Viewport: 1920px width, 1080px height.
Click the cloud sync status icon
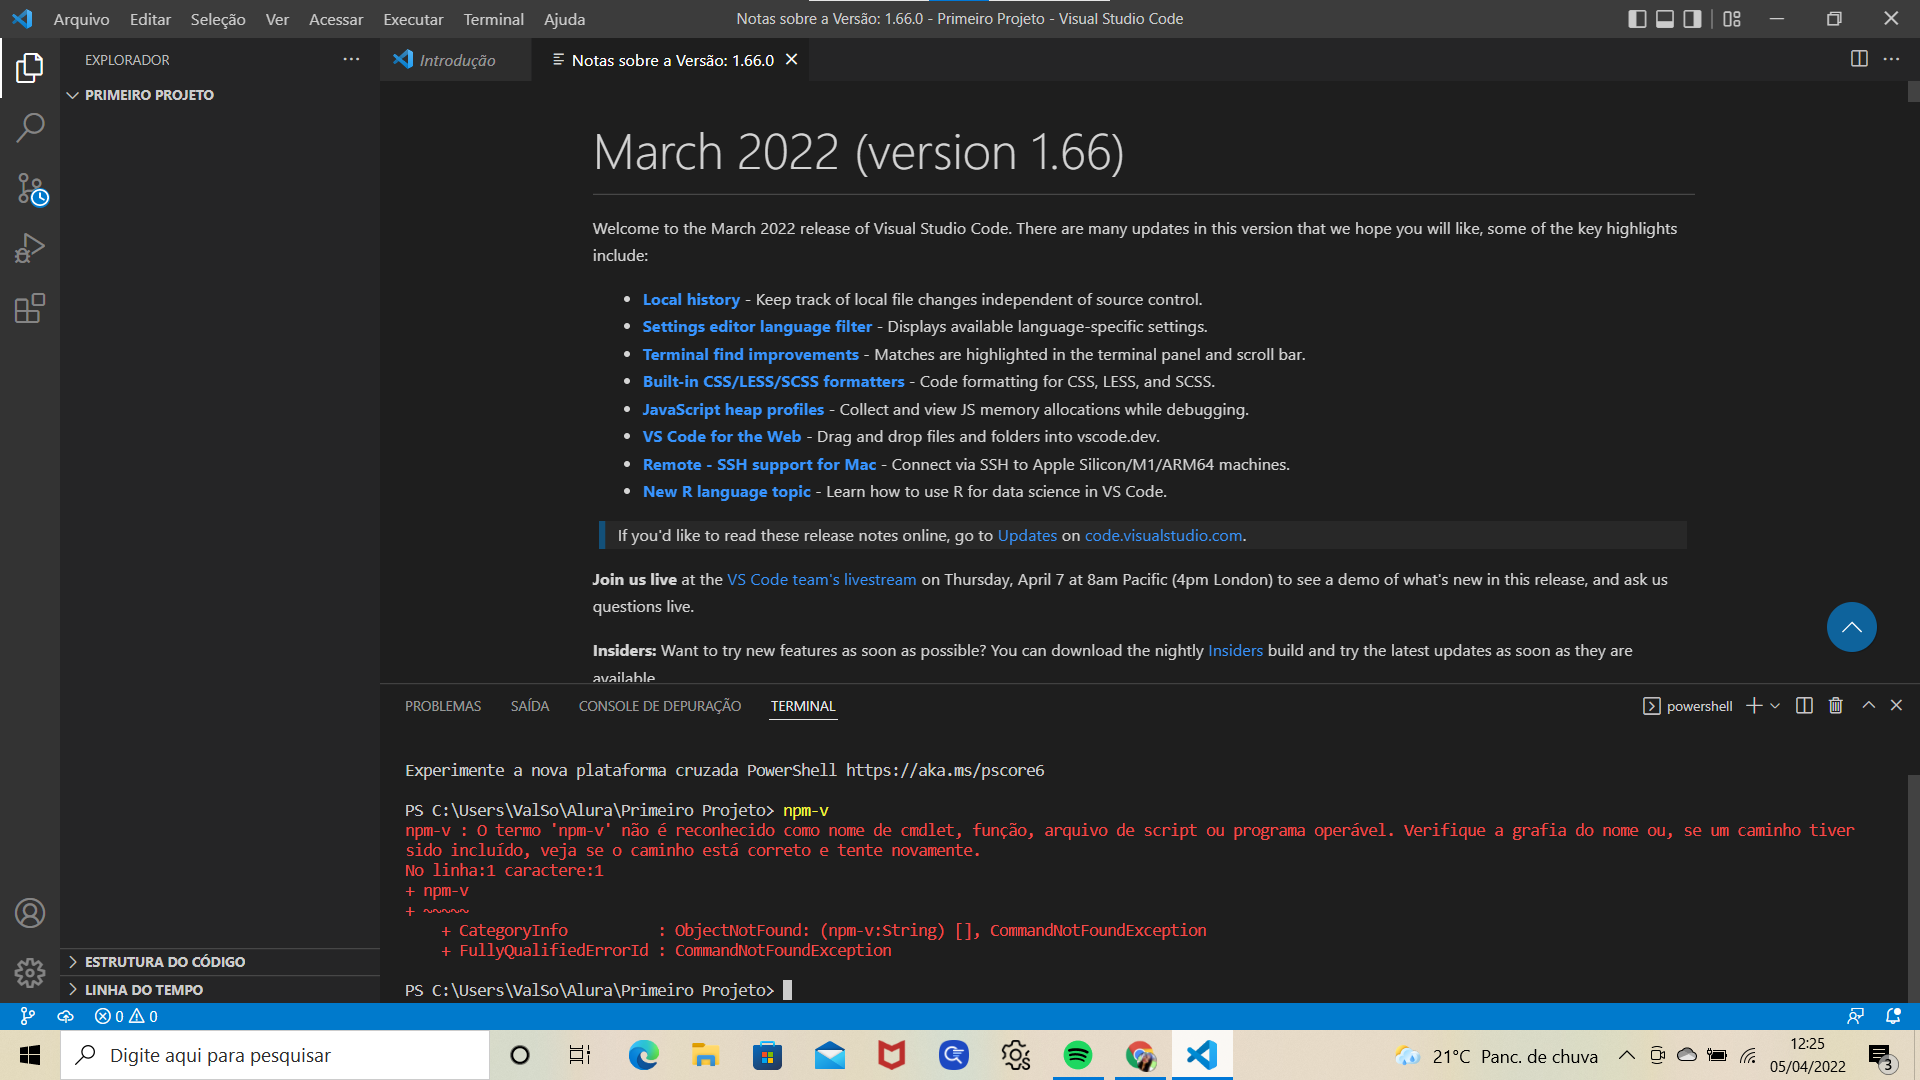click(x=66, y=1016)
